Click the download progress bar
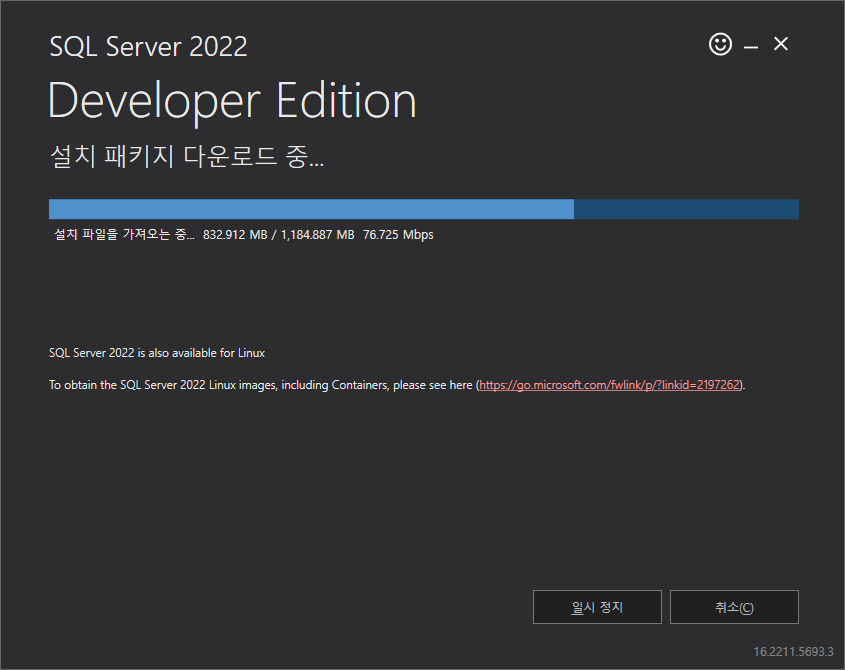The height and width of the screenshot is (670, 845). coord(424,209)
